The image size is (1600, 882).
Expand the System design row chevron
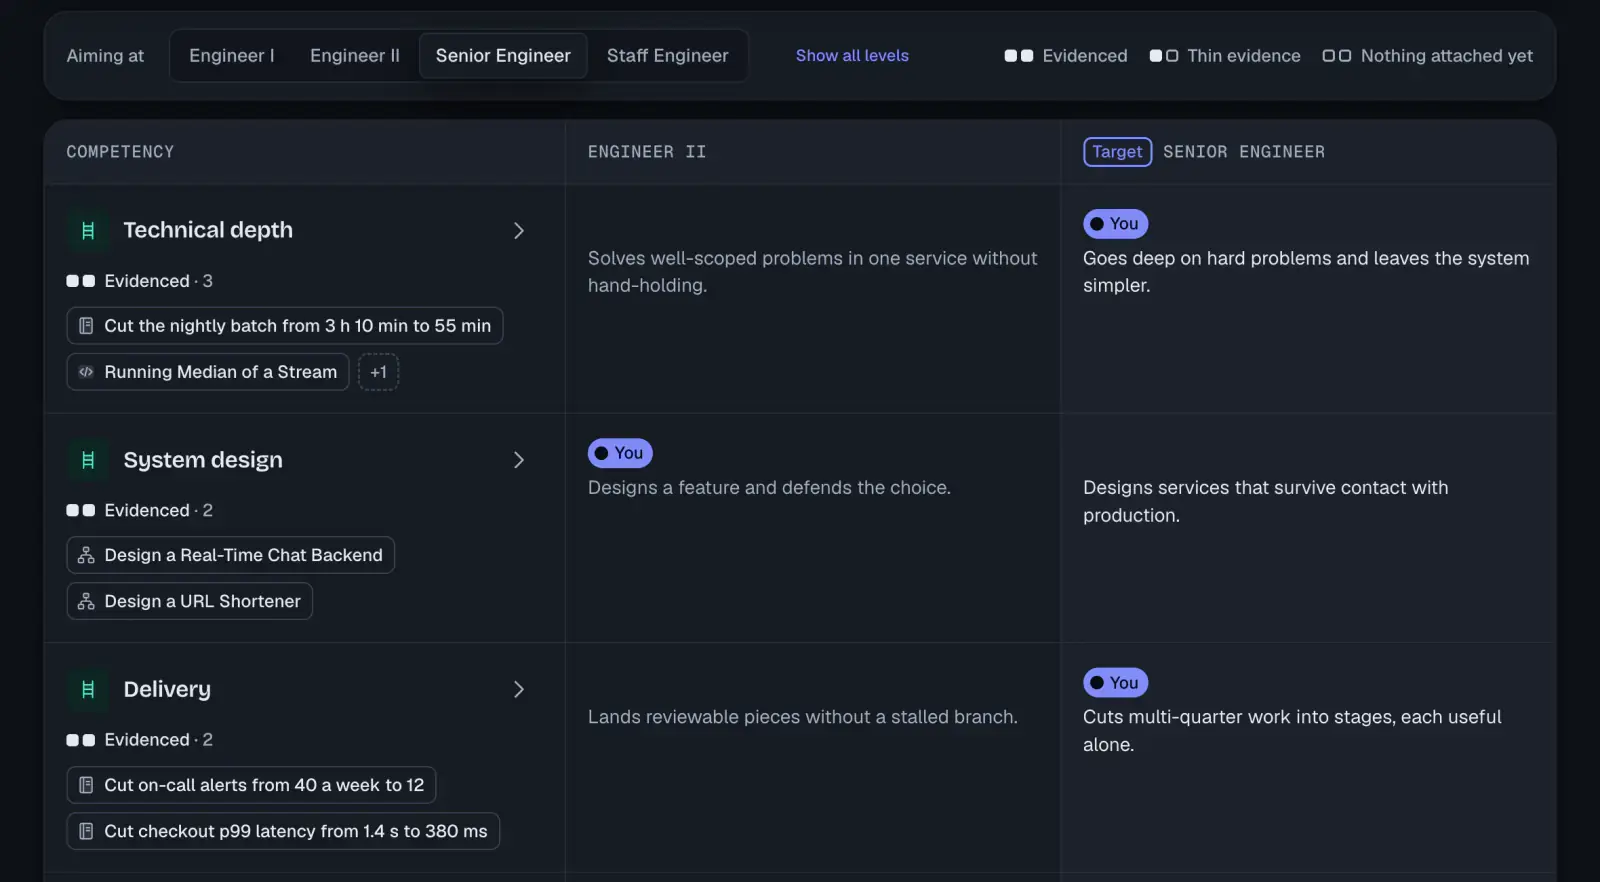point(518,460)
